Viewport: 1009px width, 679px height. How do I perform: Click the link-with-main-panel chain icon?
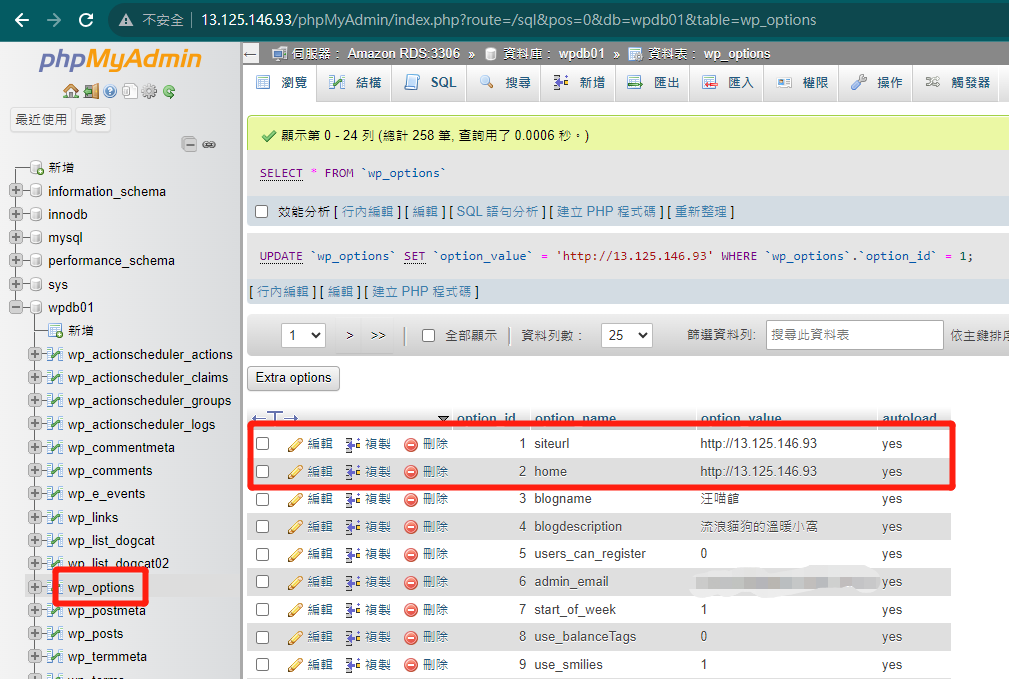(x=209, y=144)
